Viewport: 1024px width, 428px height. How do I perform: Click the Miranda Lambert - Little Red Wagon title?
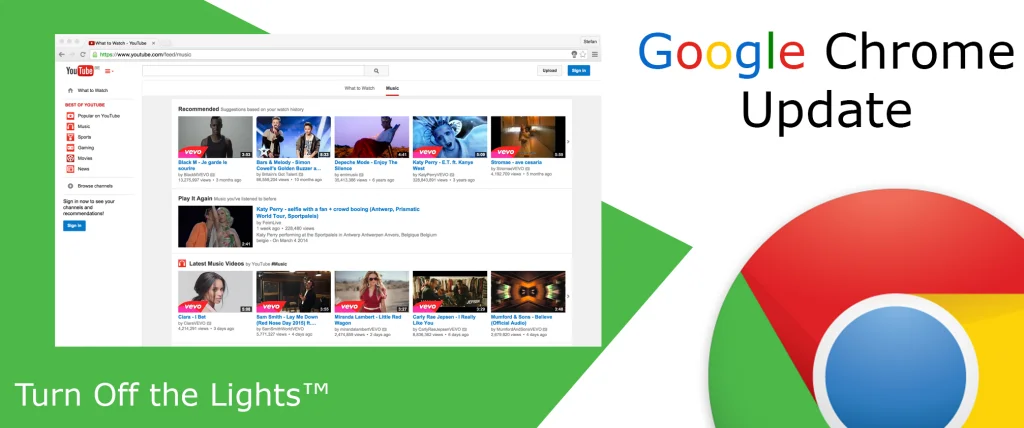[x=367, y=320]
